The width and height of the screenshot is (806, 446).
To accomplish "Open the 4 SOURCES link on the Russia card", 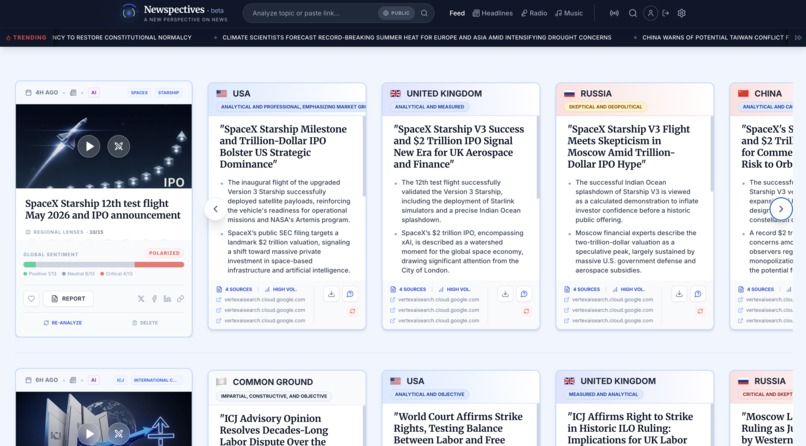I will click(x=582, y=289).
